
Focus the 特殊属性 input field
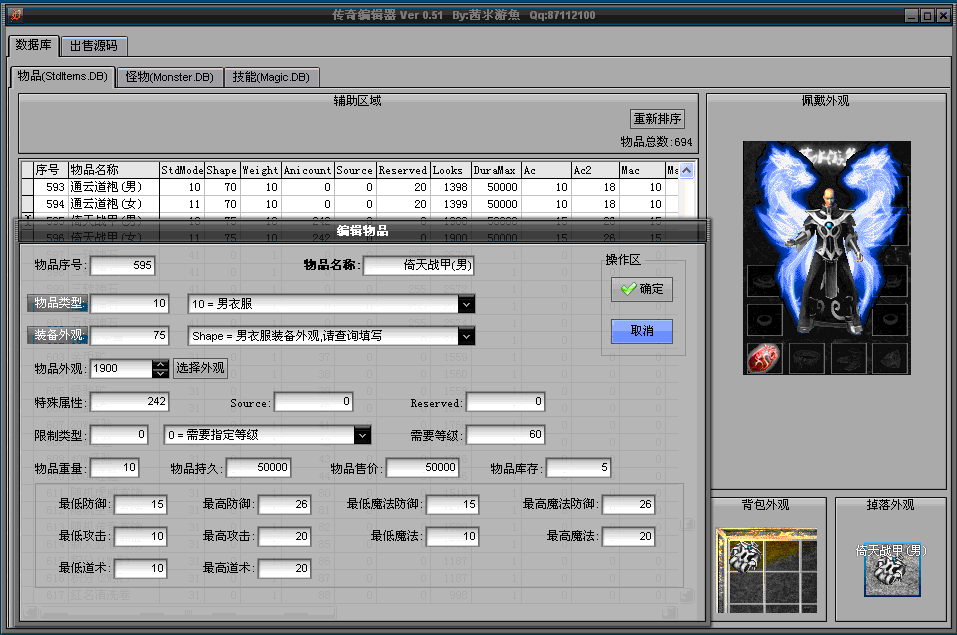(x=129, y=401)
